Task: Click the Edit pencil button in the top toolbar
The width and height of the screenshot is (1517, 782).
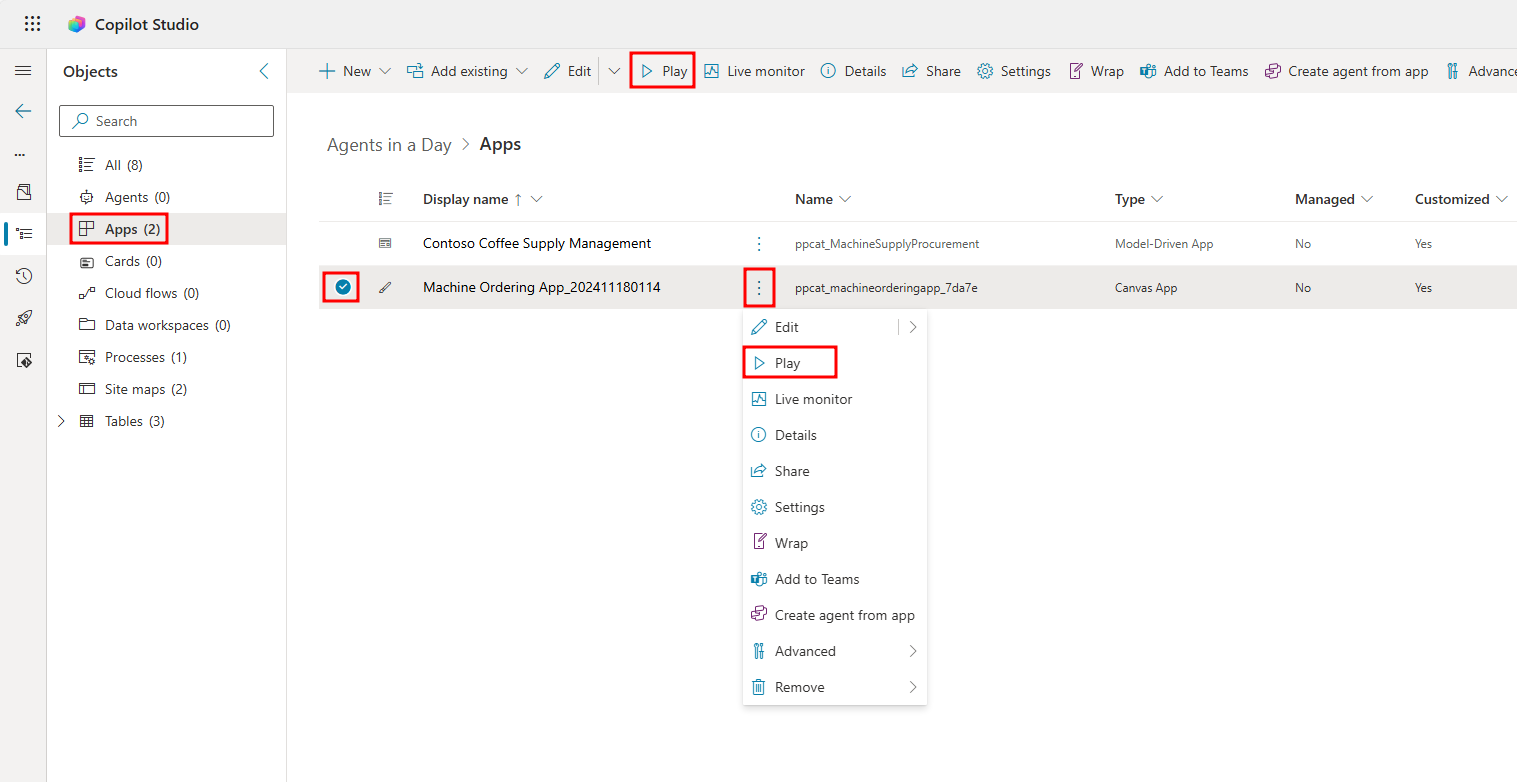Action: click(568, 71)
